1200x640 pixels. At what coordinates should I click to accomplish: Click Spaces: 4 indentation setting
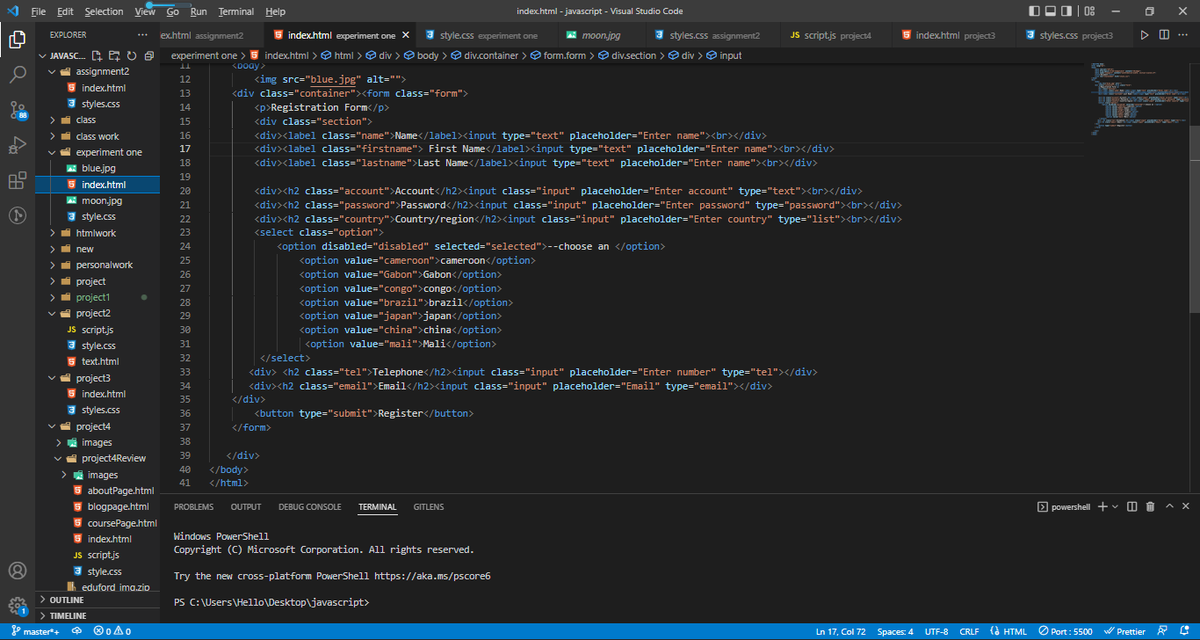coord(896,632)
